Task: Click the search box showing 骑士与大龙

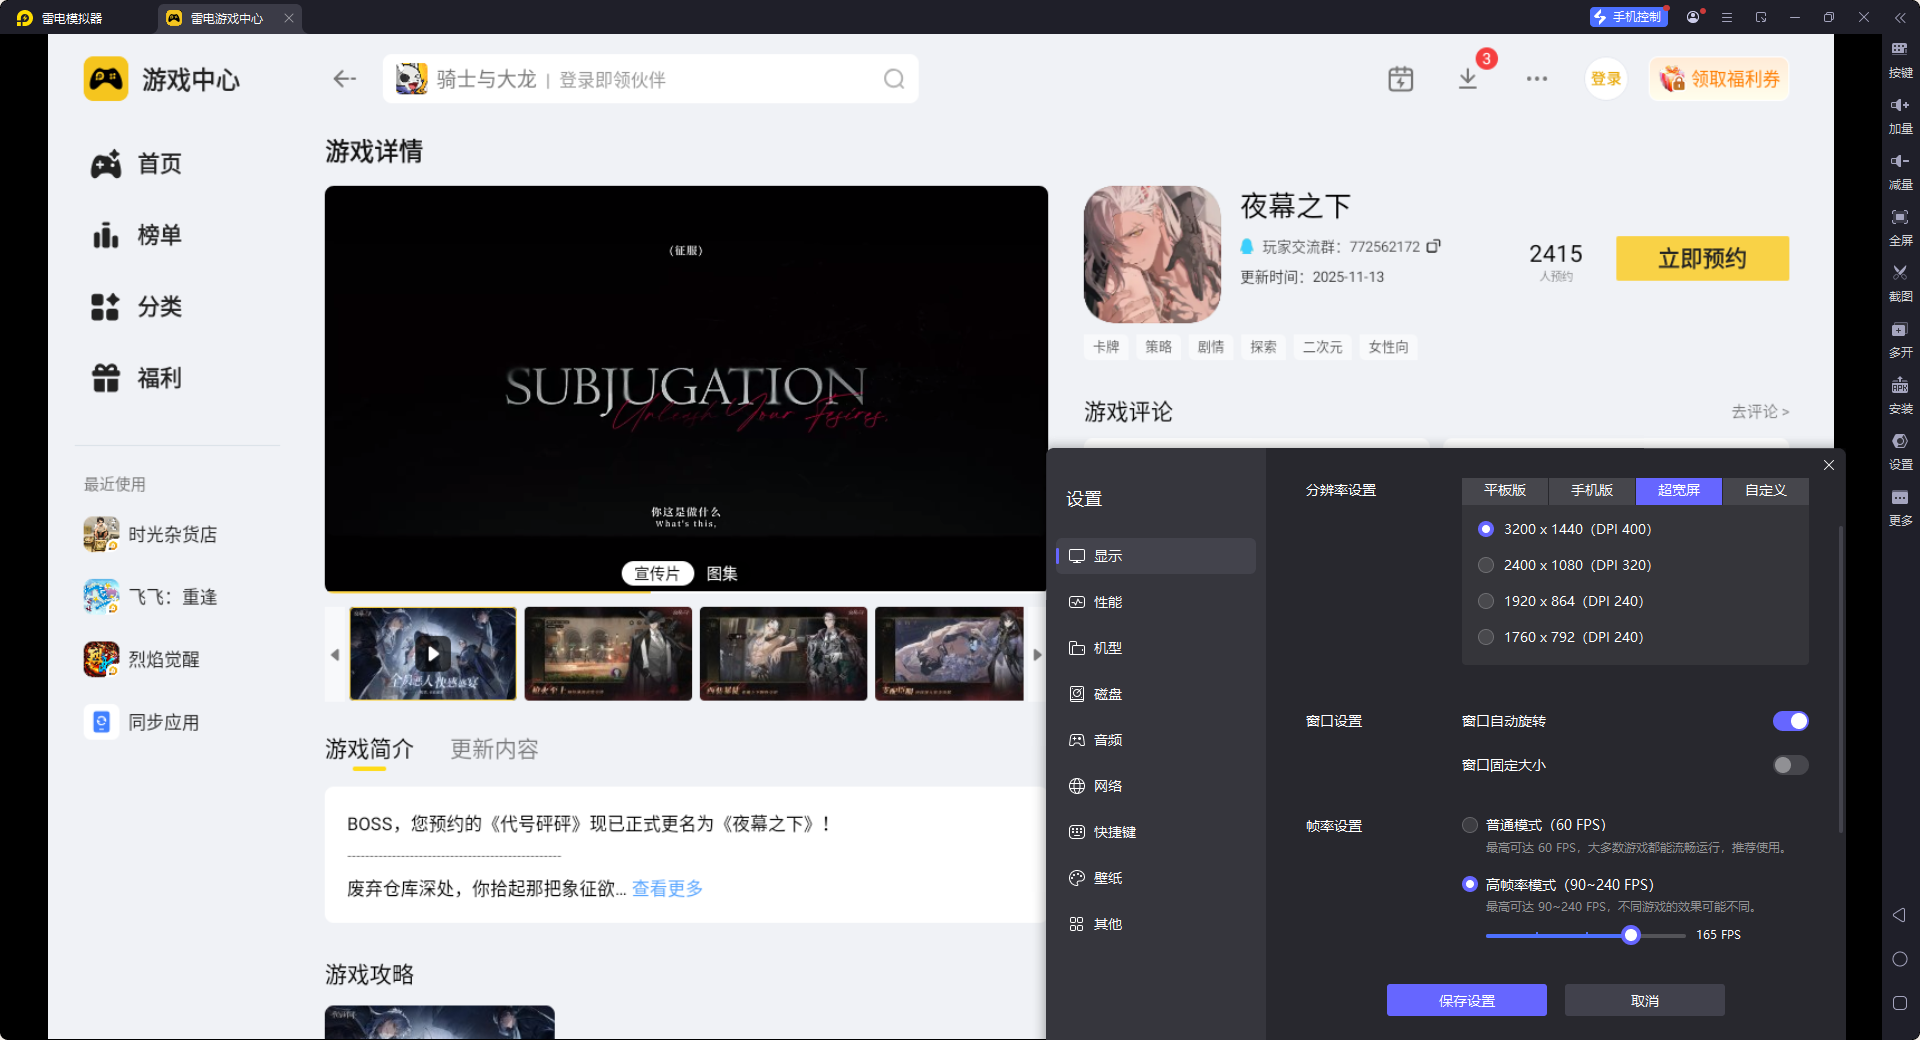Action: click(650, 78)
